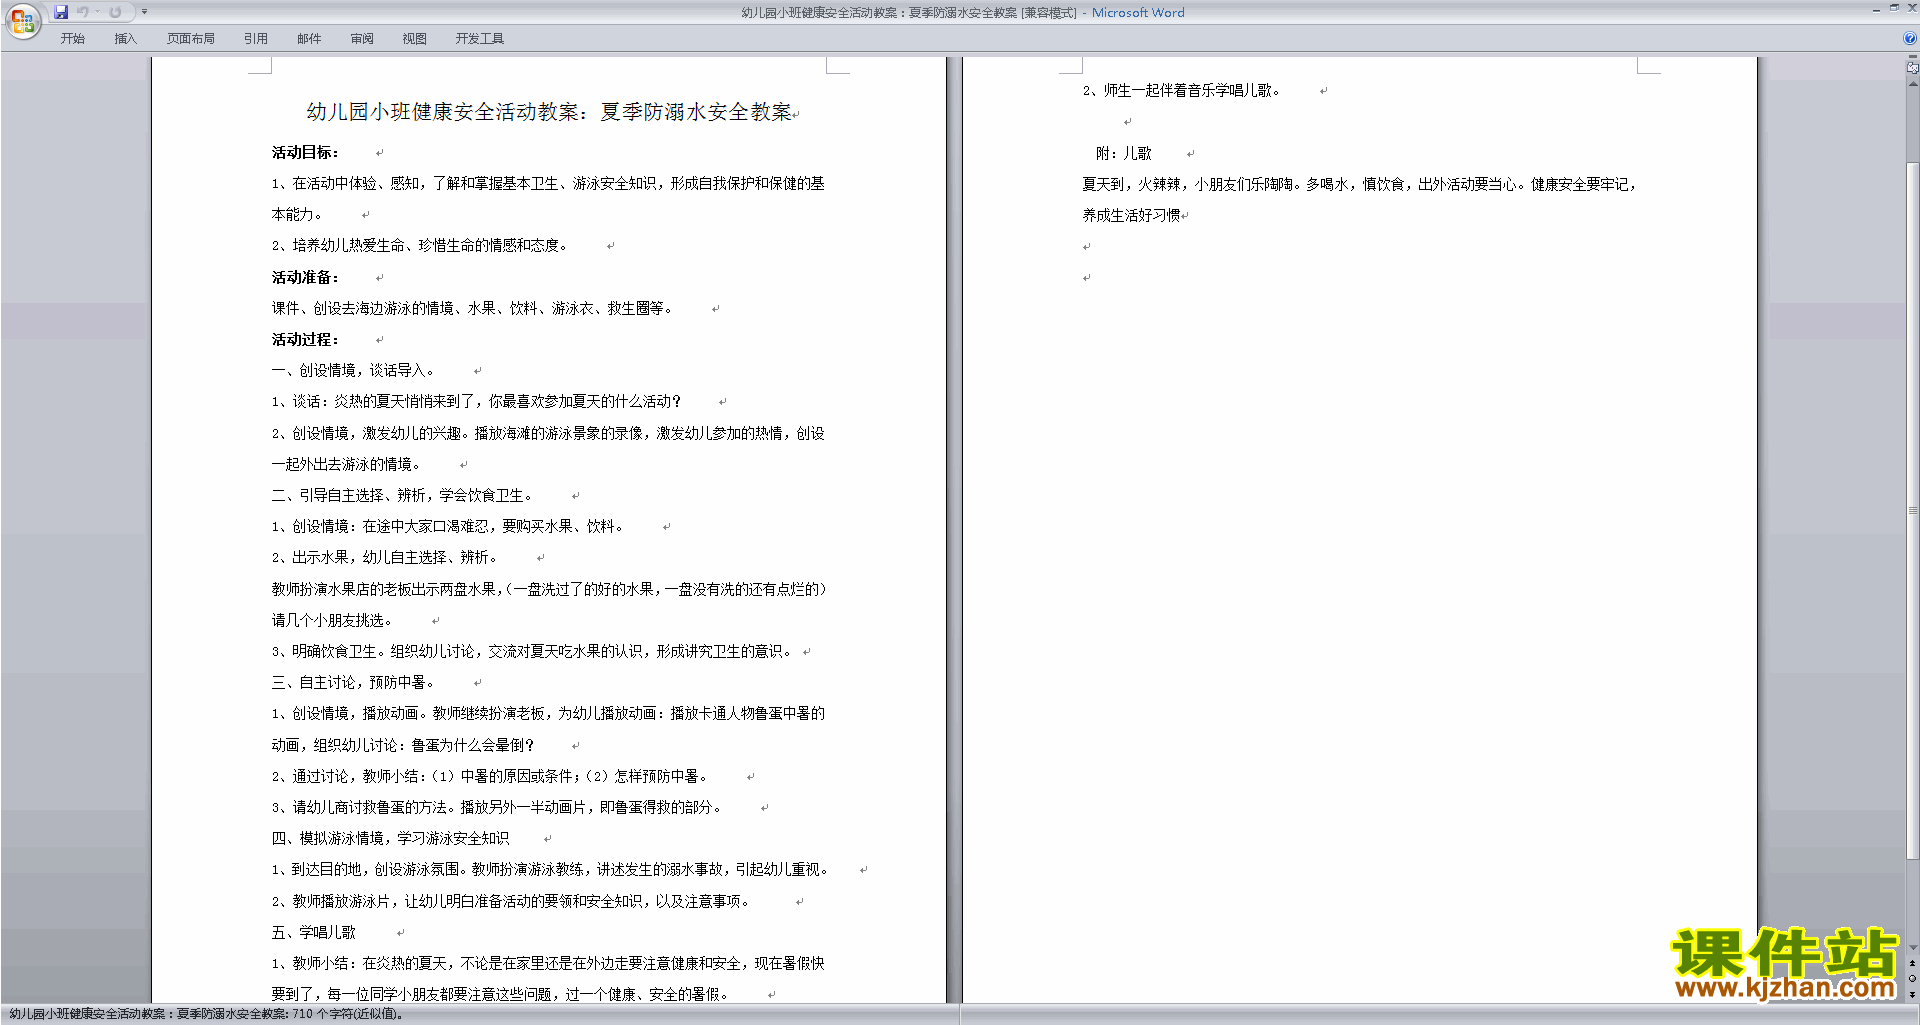This screenshot has width=1920, height=1025.
Task: Click the split-window handle above the ruler icon
Action: point(1912,57)
